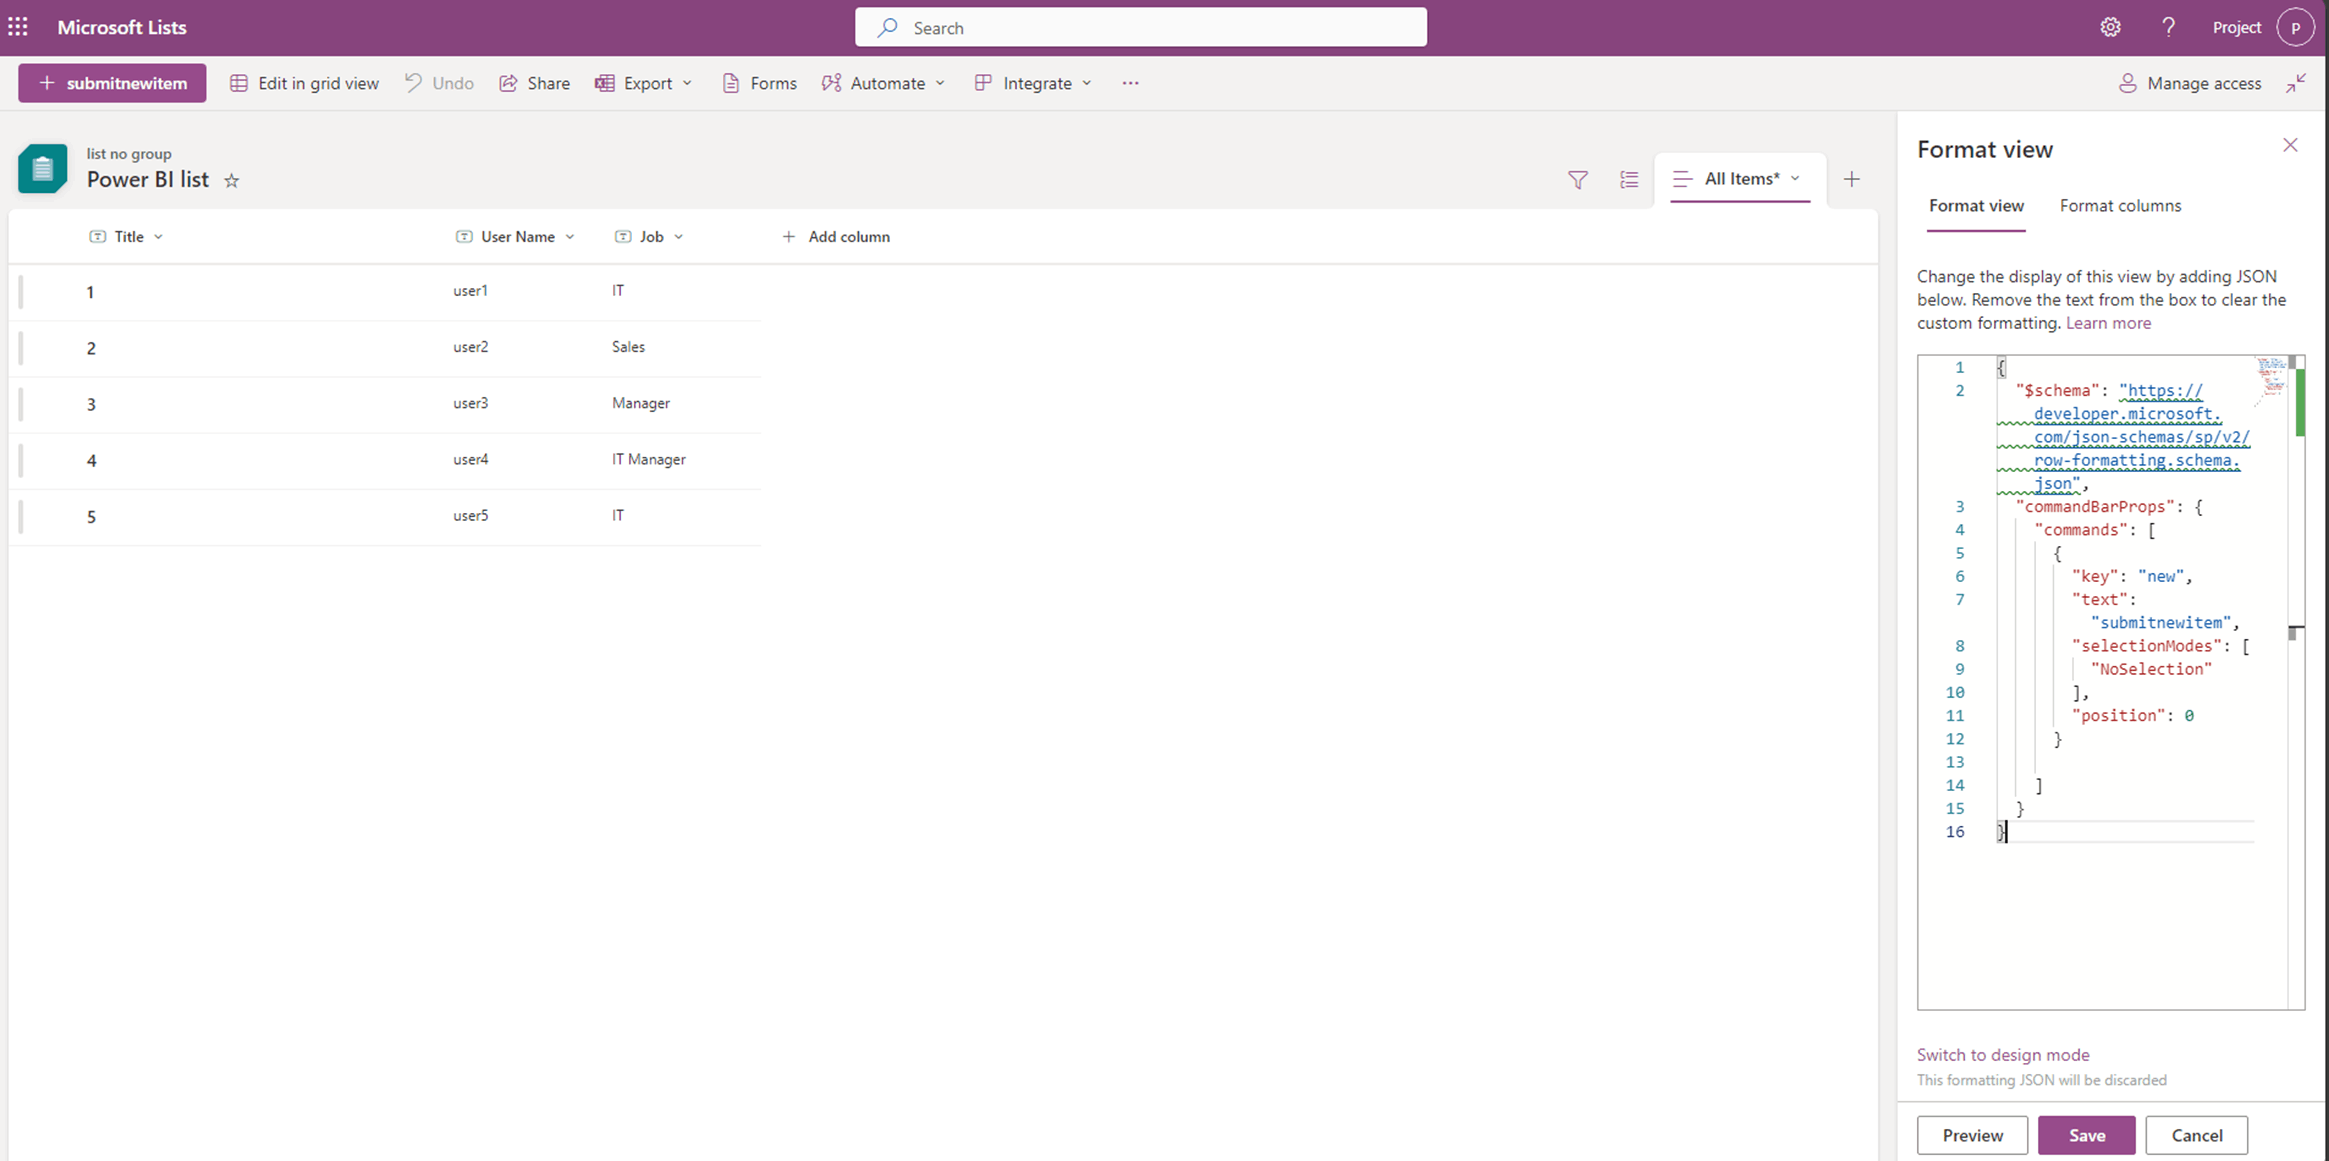The image size is (2329, 1161).
Task: Toggle the details pane open
Action: (x=1629, y=180)
